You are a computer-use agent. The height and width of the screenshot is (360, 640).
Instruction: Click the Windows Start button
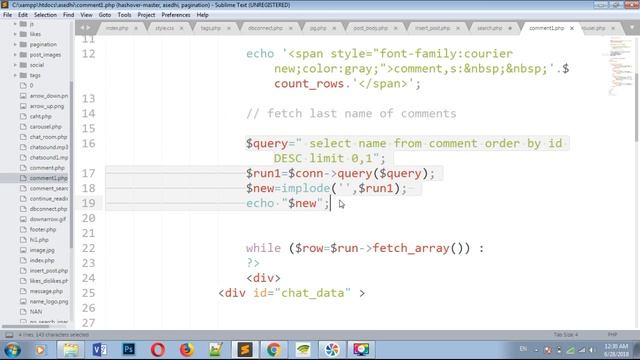coord(13,350)
